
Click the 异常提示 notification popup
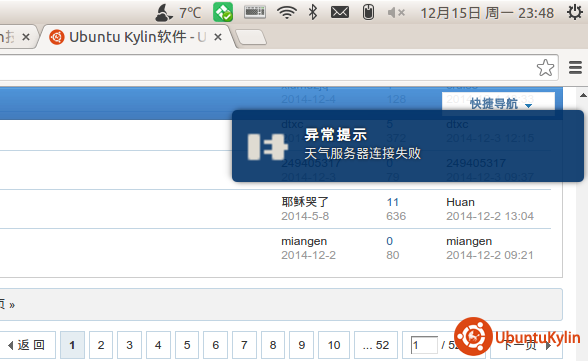pos(408,146)
